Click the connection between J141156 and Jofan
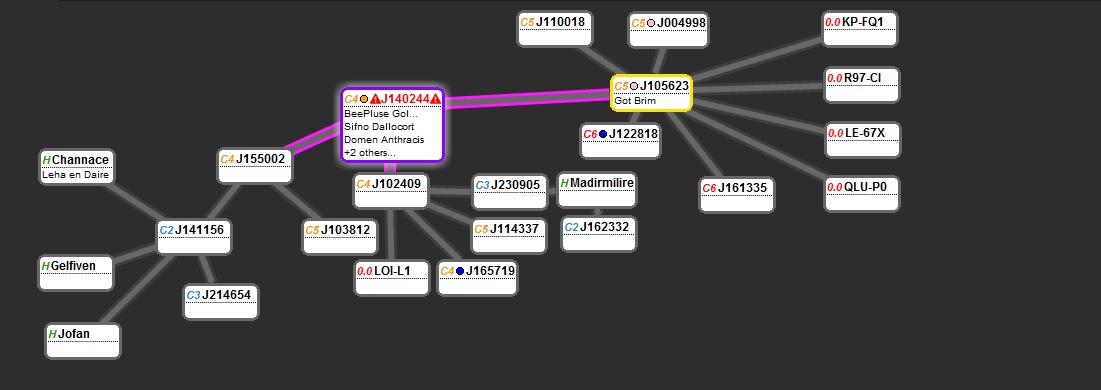This screenshot has height=390, width=1101. [139, 289]
